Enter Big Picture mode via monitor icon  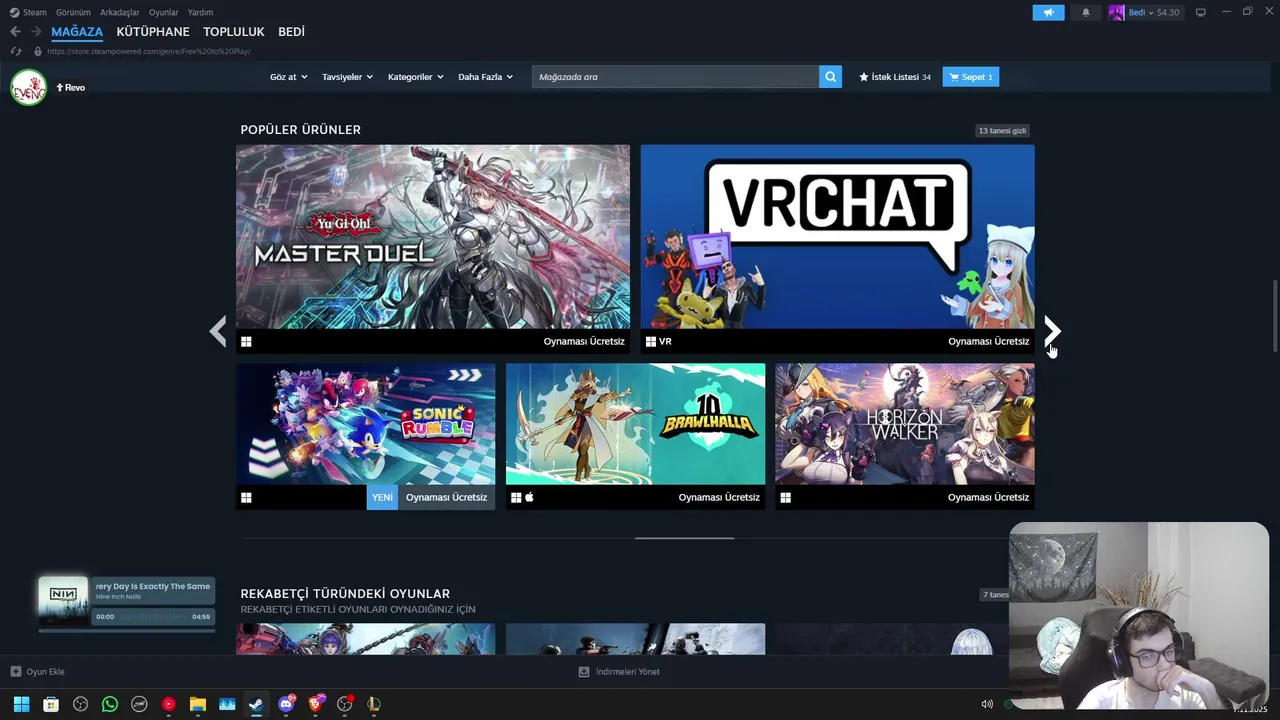point(1200,12)
